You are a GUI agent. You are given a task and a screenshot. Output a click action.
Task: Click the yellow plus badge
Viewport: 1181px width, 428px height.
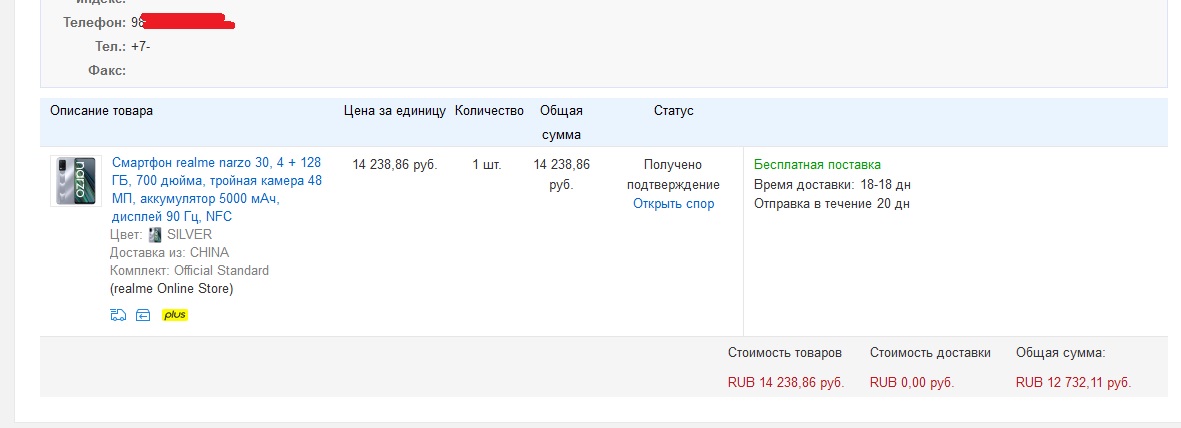pos(175,315)
